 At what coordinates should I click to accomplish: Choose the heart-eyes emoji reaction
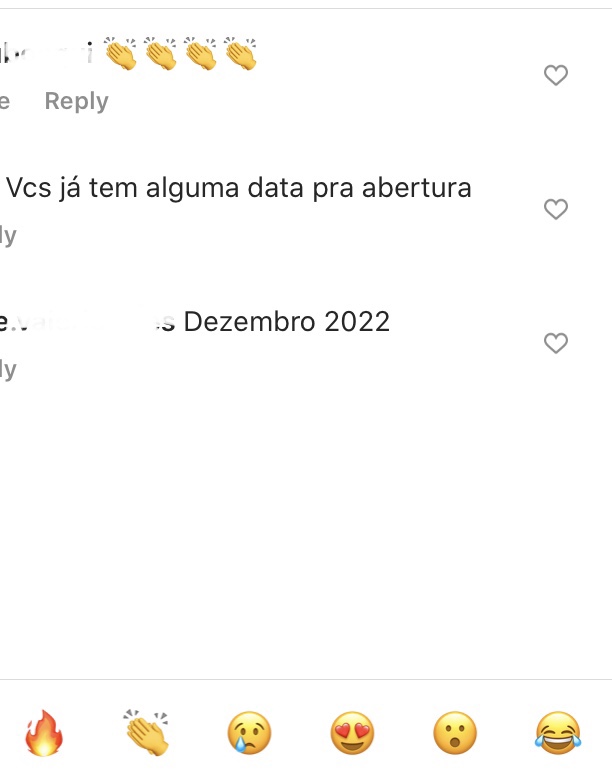(352, 733)
